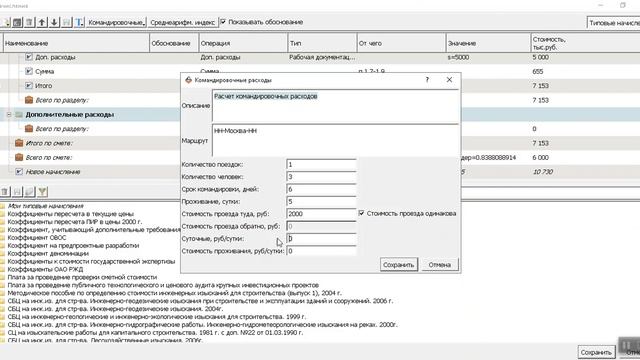Click Сохранить button at bottom right of main window

(x=596, y=352)
